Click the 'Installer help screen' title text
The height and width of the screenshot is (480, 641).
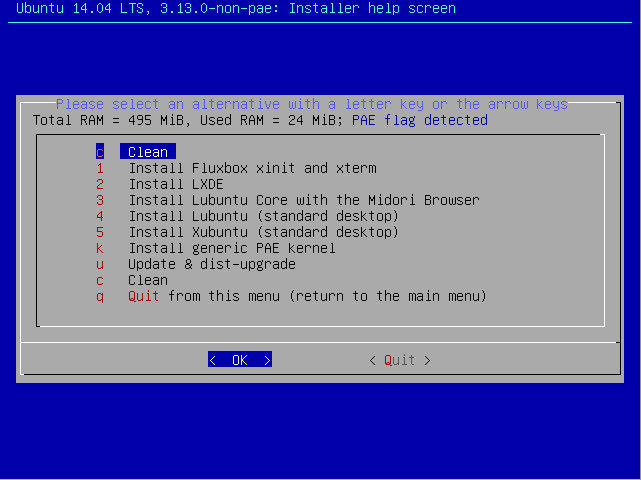click(x=372, y=8)
